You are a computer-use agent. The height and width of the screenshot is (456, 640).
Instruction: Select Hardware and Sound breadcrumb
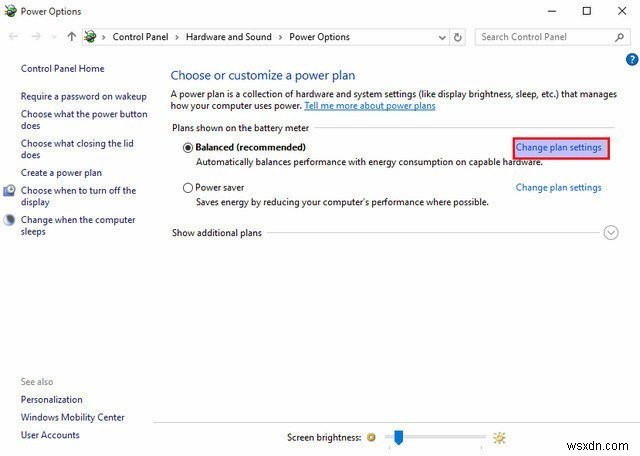229,37
